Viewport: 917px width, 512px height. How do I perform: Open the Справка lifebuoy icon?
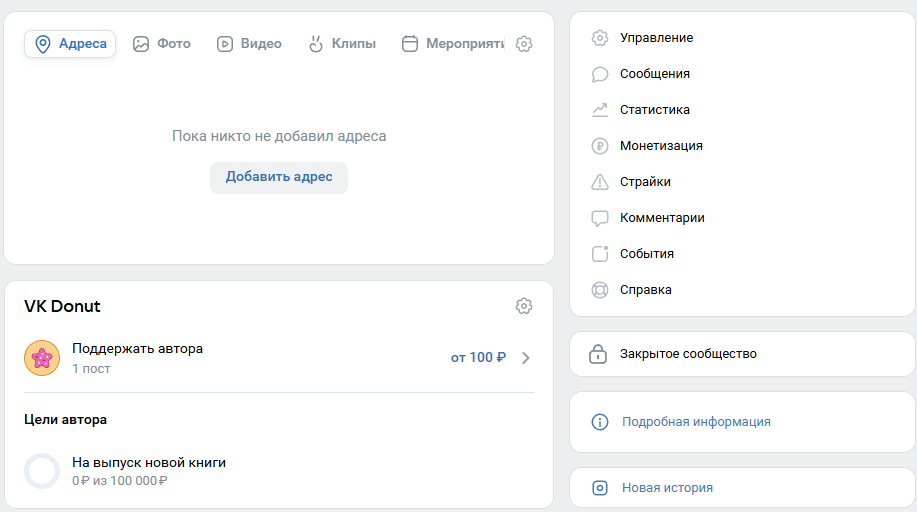[x=599, y=290]
